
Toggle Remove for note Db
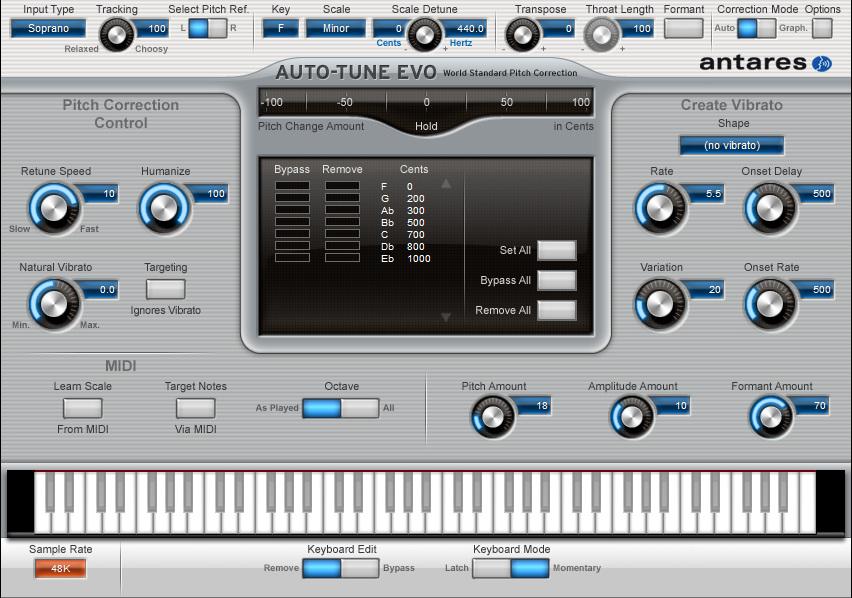(342, 246)
